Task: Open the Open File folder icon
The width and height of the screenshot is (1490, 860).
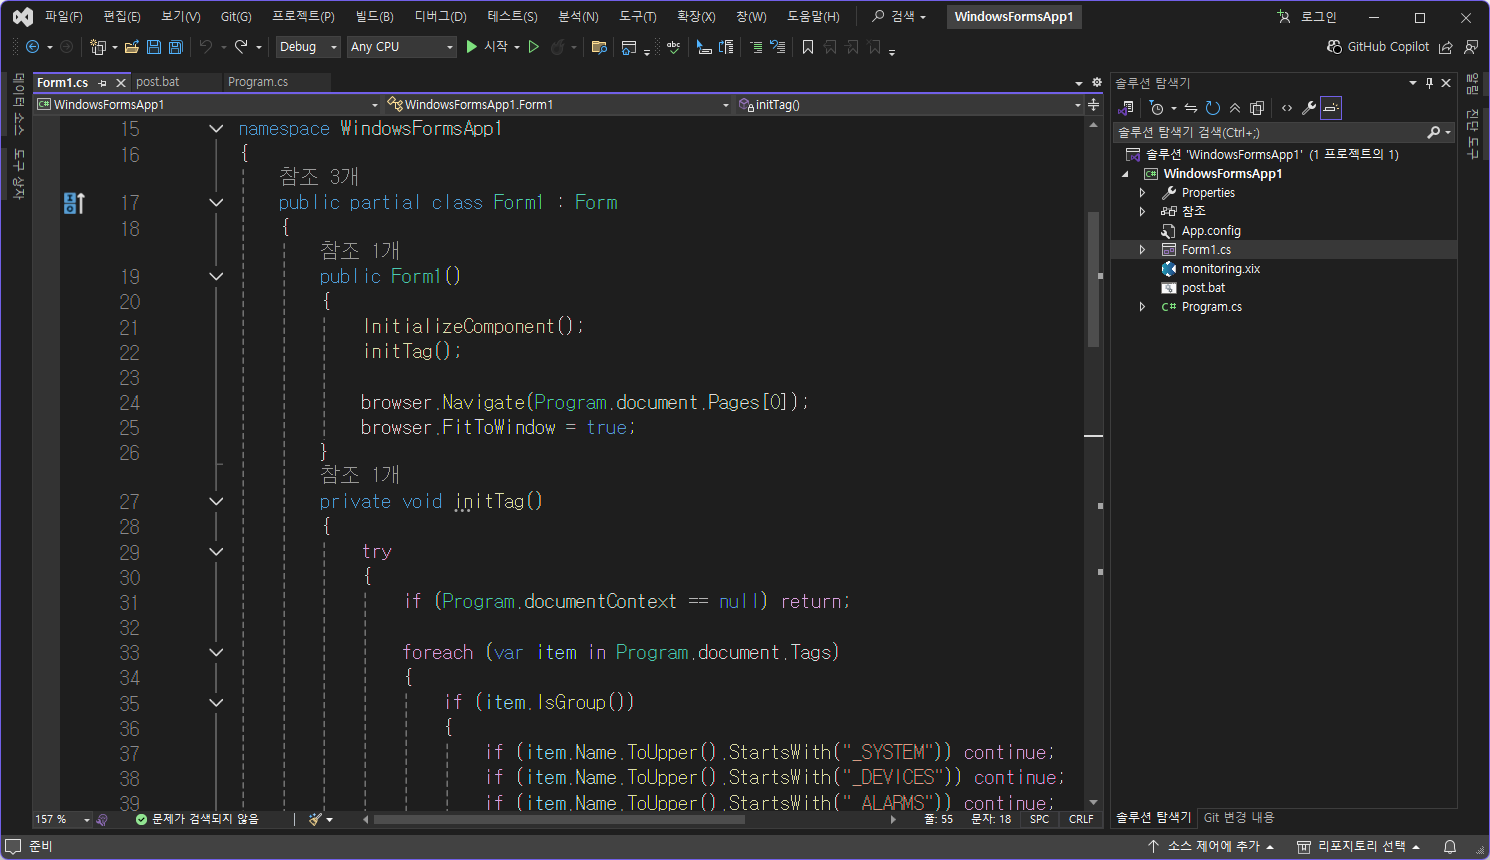Action: (x=131, y=47)
